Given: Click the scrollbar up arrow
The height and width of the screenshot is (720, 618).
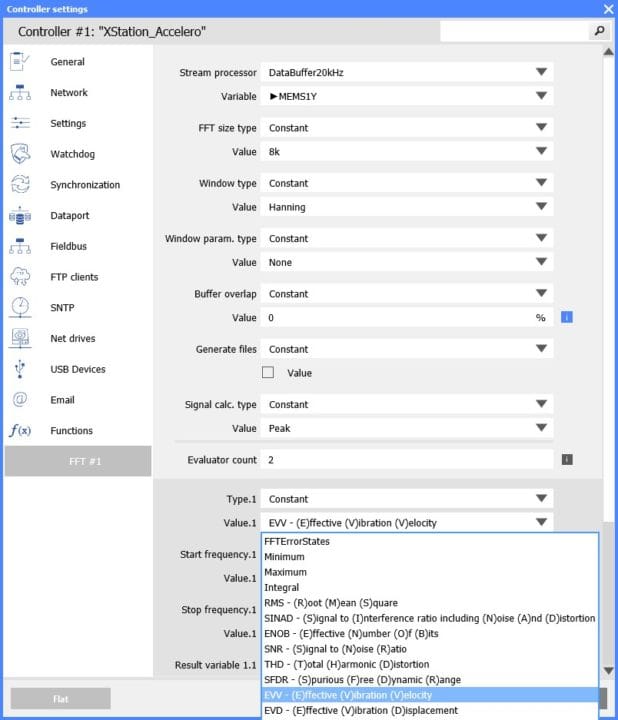Looking at the screenshot, I should click(x=608, y=51).
